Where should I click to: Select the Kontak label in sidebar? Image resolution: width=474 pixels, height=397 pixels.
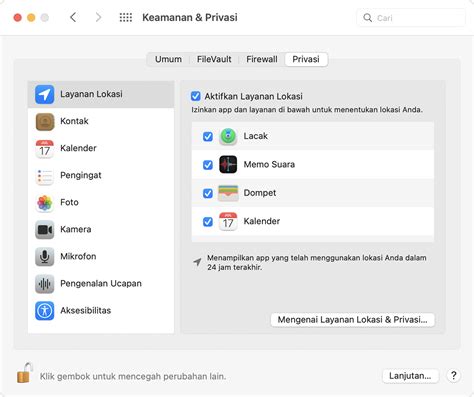(x=74, y=121)
